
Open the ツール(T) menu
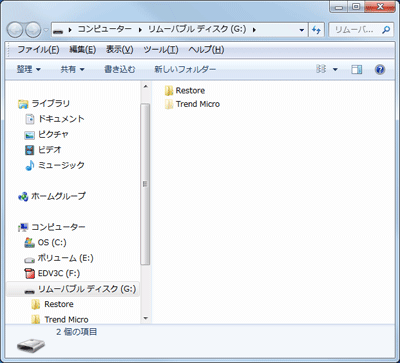[x=161, y=50]
